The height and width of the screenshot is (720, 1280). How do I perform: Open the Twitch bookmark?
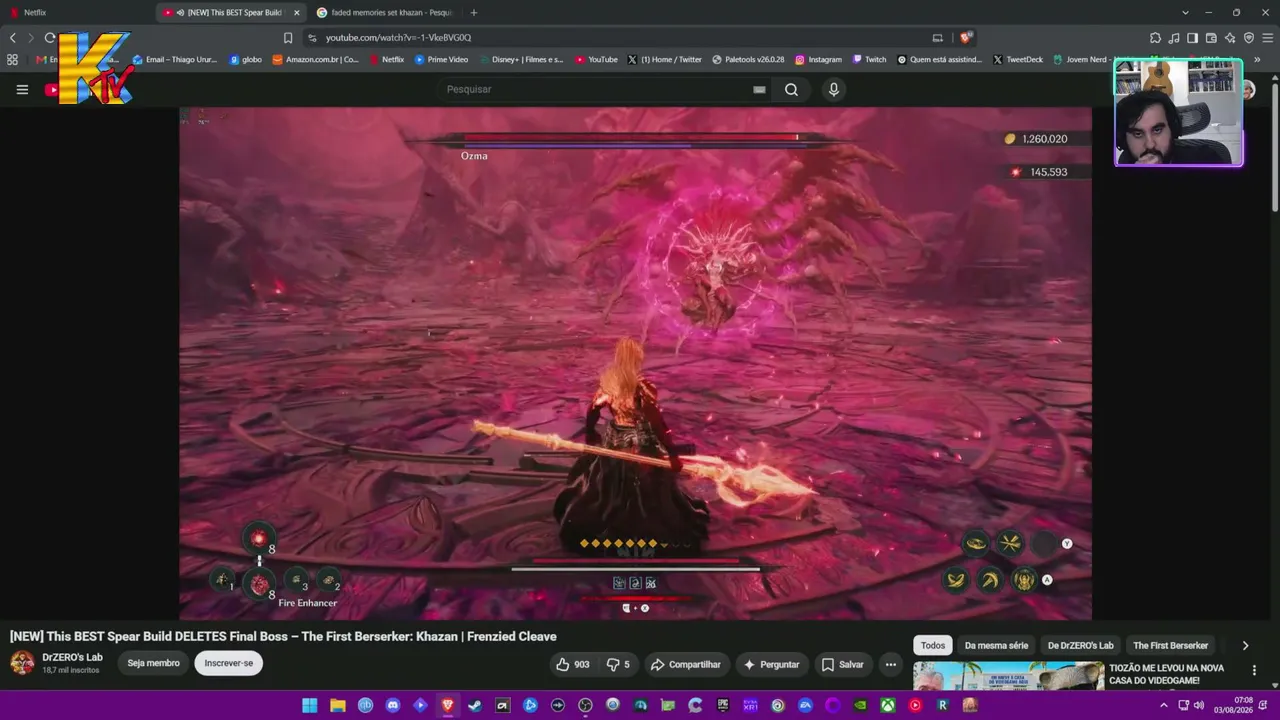click(x=869, y=60)
